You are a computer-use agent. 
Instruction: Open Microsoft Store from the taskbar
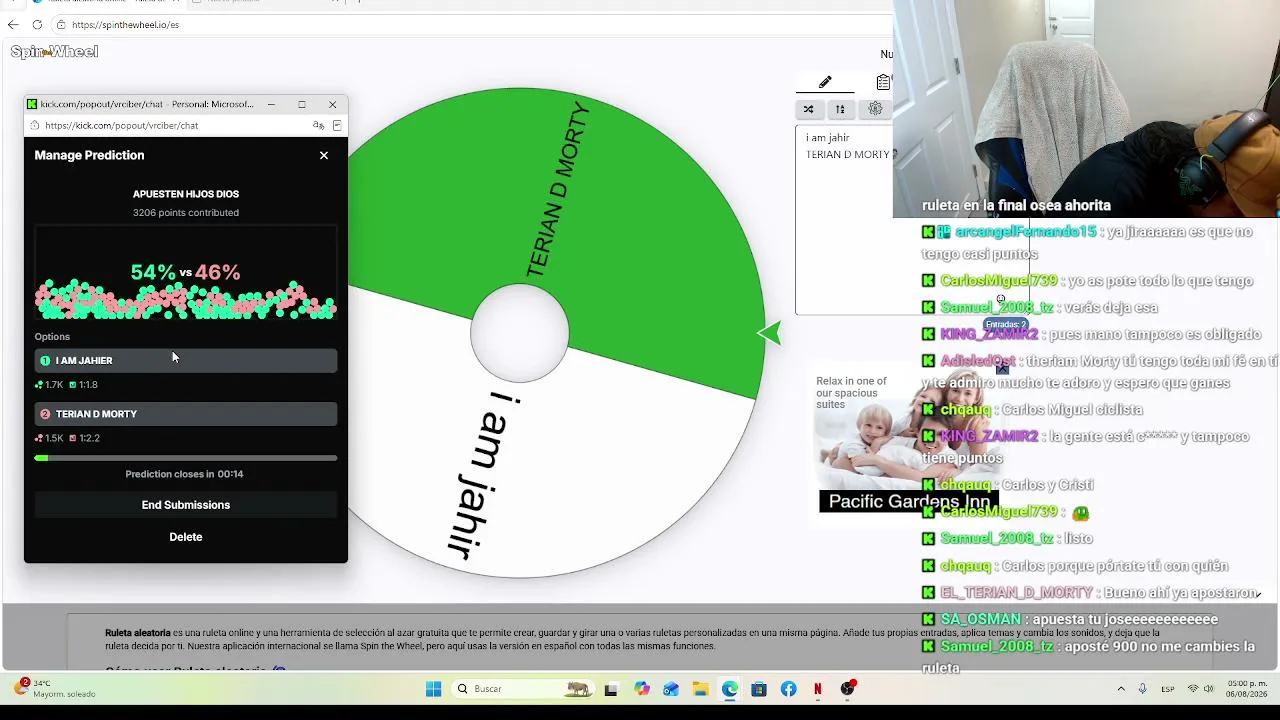point(759,689)
